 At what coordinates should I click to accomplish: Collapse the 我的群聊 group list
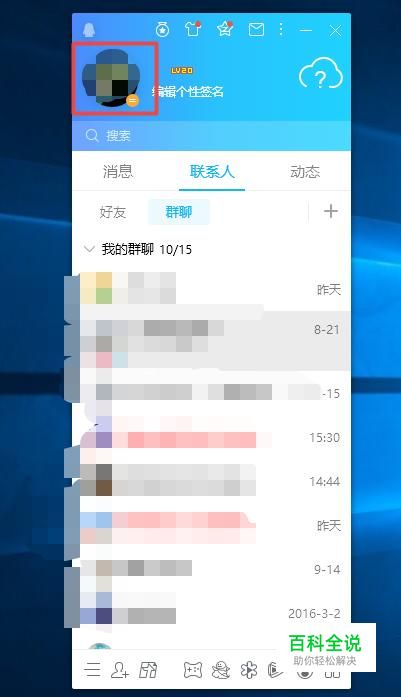tap(89, 249)
